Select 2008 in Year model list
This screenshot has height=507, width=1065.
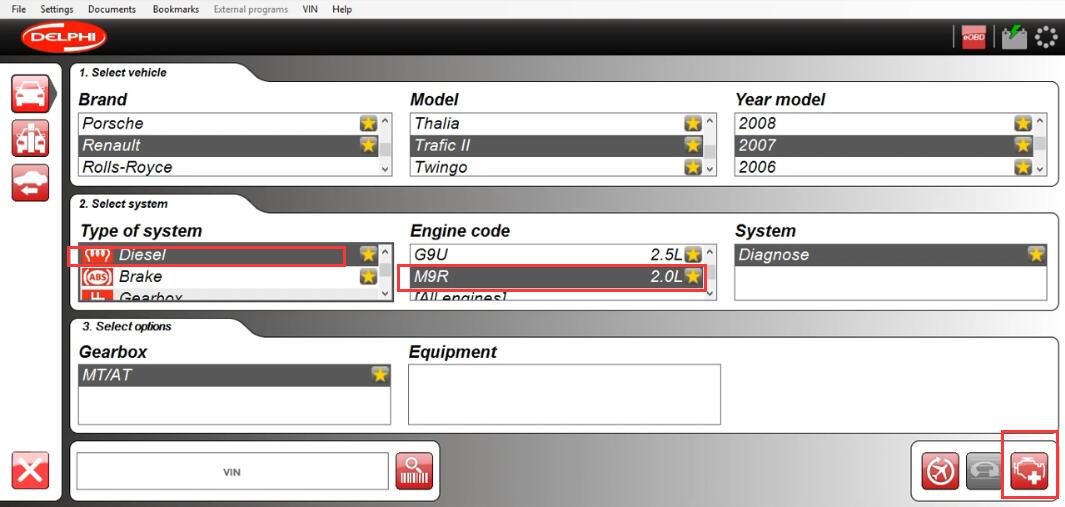[x=884, y=124]
